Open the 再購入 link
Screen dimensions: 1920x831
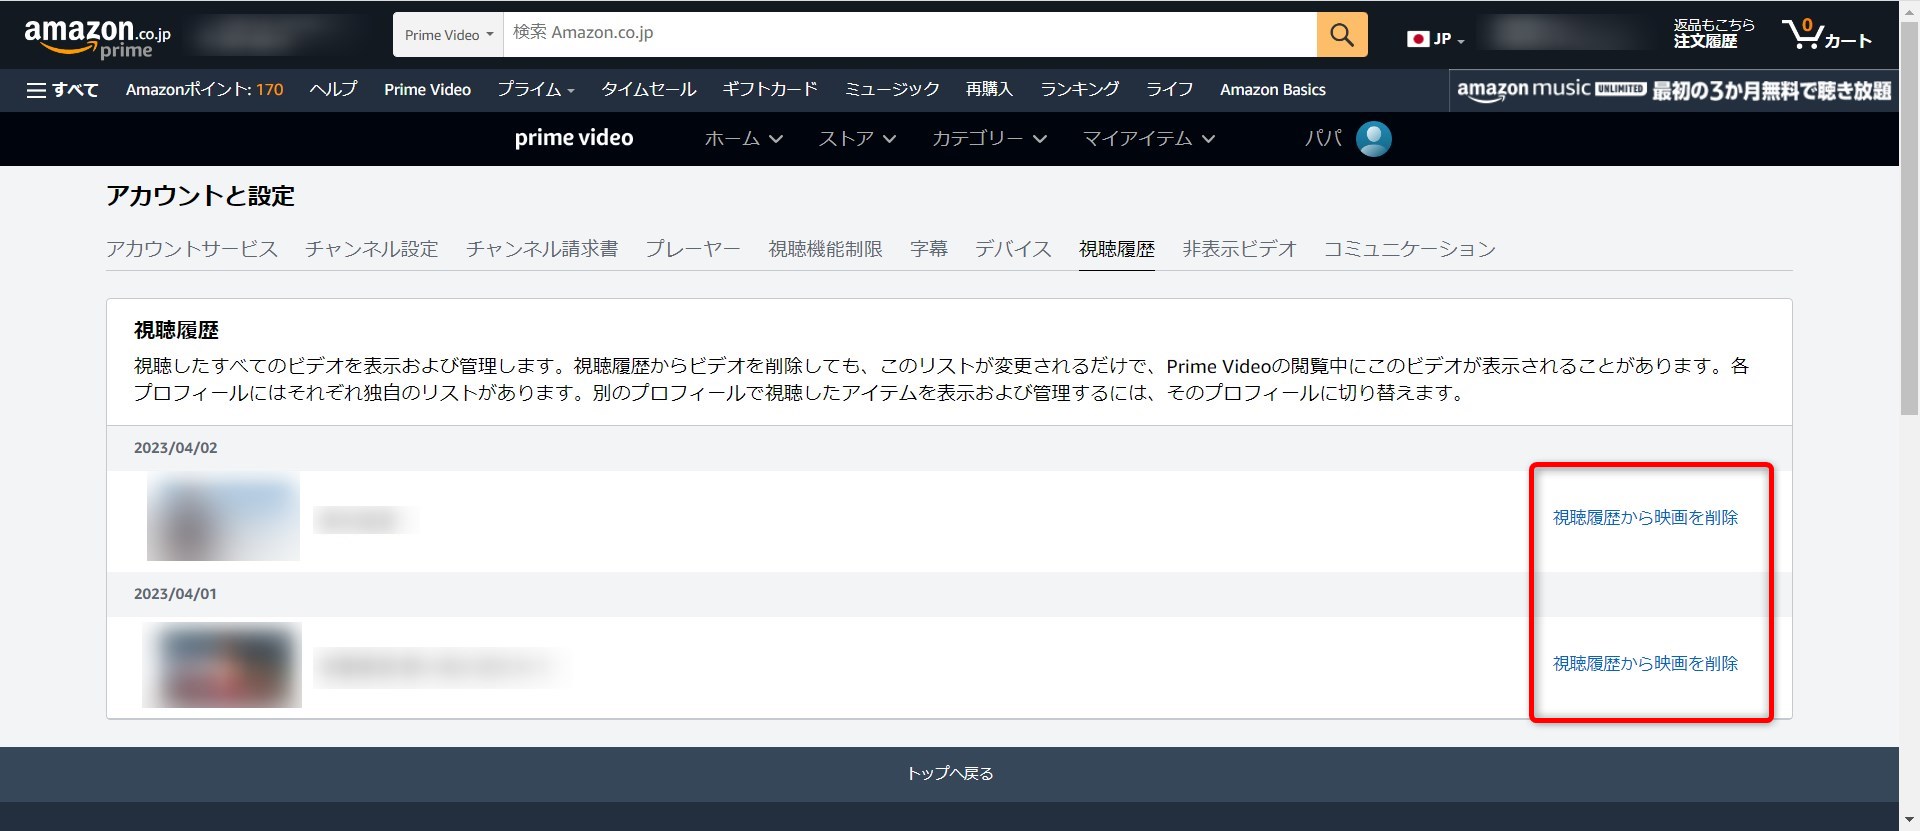(990, 90)
